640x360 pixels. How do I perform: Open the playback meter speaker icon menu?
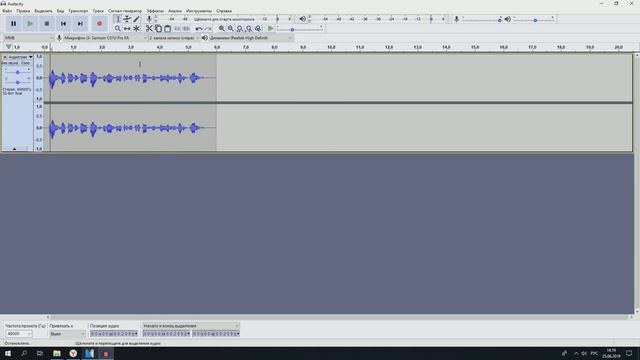[302, 19]
